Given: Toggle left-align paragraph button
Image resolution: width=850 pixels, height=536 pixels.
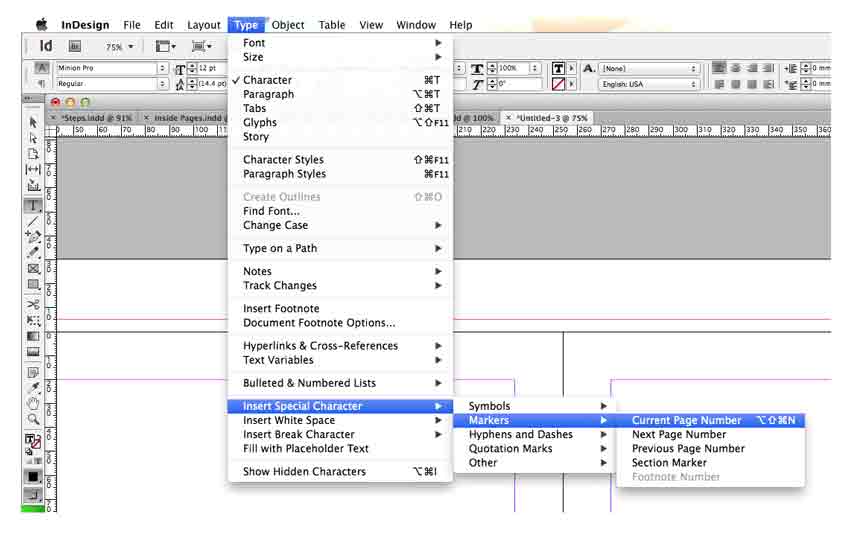Looking at the screenshot, I should click(719, 68).
